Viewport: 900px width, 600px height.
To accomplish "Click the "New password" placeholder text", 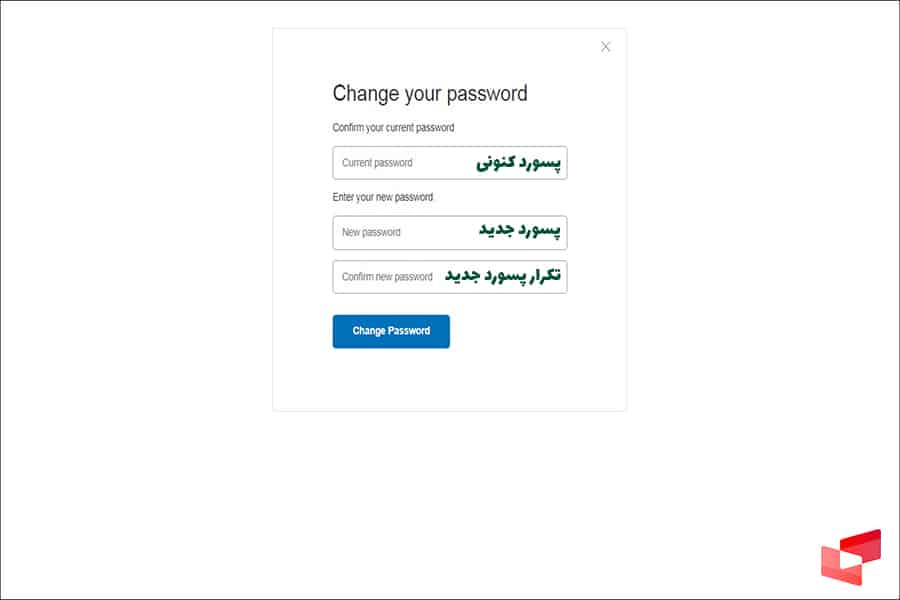I will (371, 232).
